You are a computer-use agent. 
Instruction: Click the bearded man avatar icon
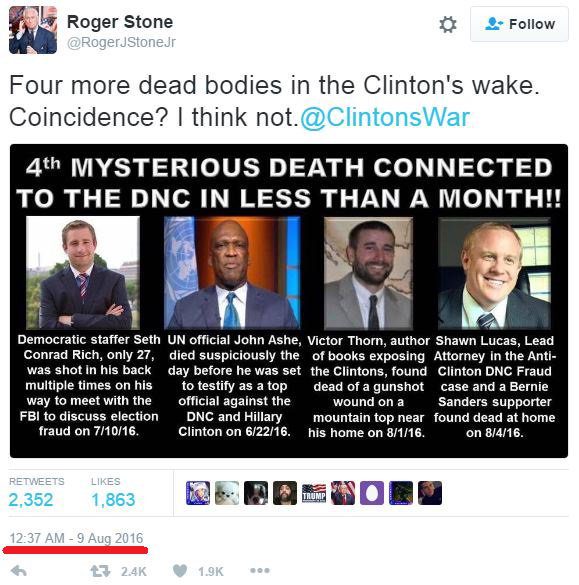285,493
